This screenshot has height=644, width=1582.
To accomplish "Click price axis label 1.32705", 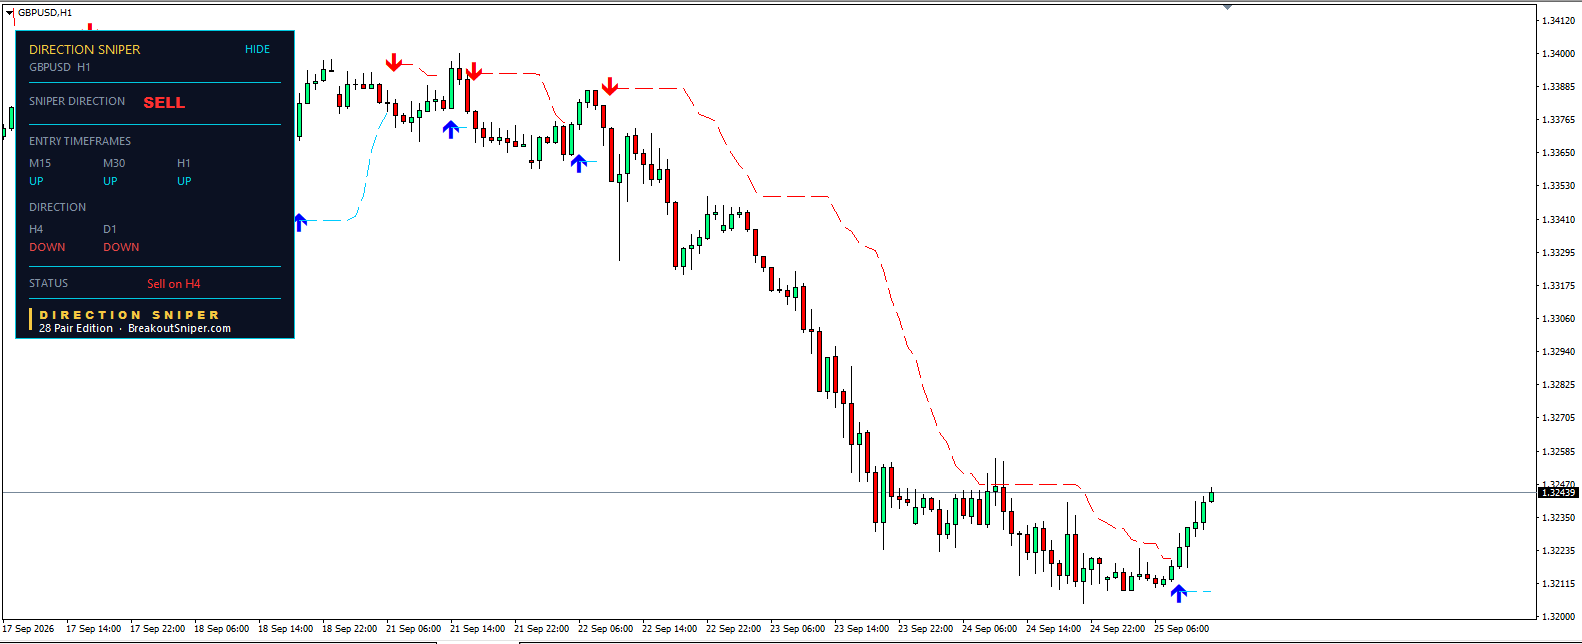I will [x=1558, y=418].
